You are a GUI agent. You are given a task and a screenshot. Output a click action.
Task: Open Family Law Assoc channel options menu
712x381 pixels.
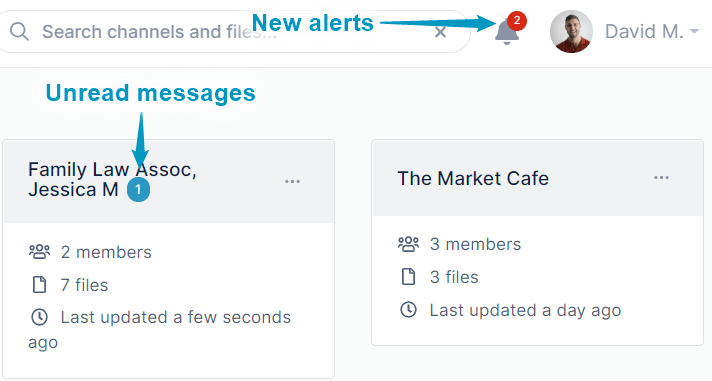tap(292, 182)
